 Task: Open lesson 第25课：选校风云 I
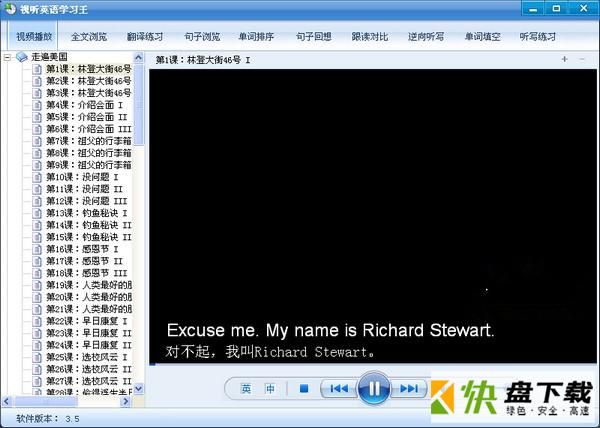pos(87,357)
